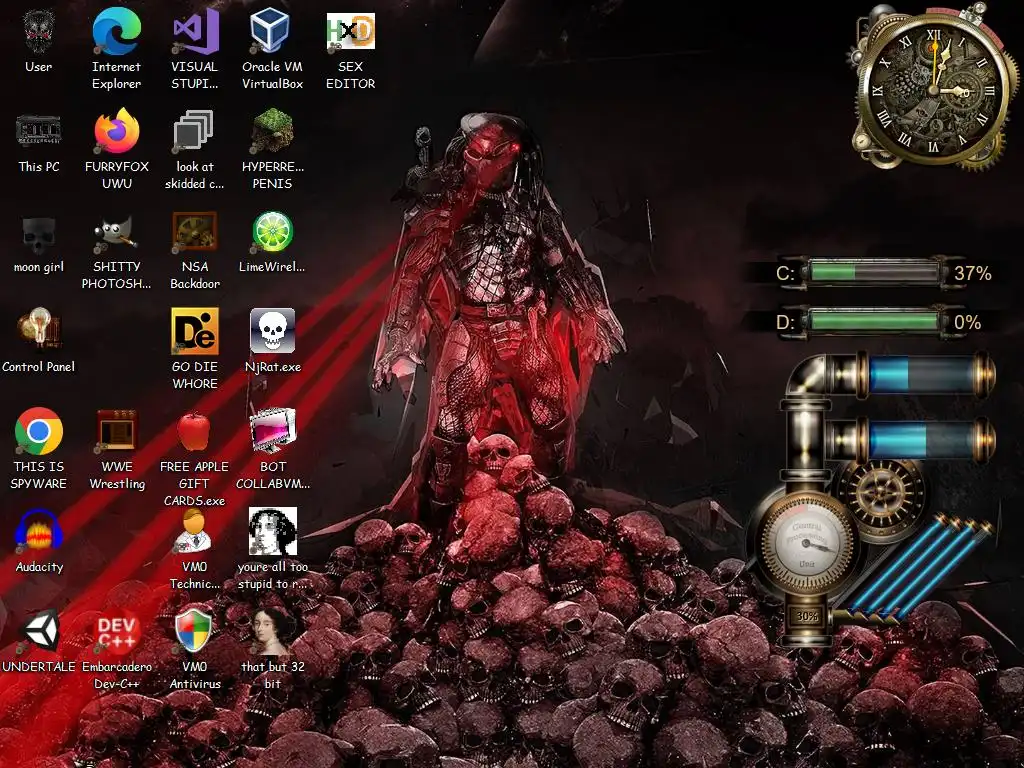The image size is (1024, 768).
Task: Click the 30% CPU readout plate
Action: pos(807,615)
